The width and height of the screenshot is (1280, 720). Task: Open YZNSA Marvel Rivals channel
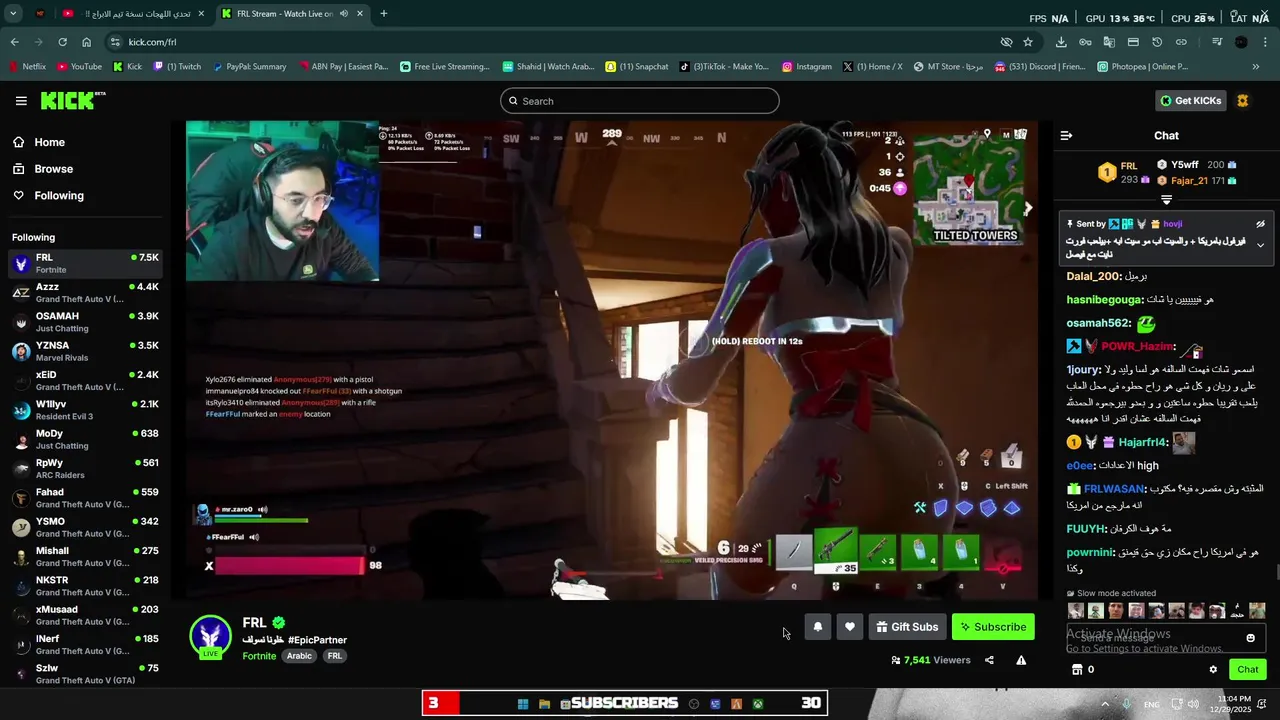(85, 352)
